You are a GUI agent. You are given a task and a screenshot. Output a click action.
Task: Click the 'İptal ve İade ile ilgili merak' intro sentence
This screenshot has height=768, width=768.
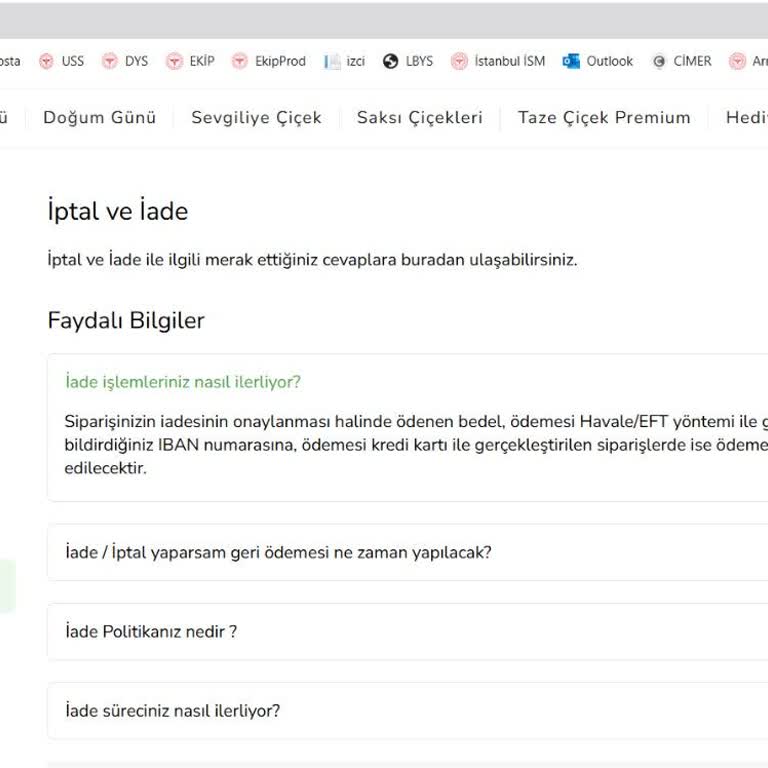point(312,260)
